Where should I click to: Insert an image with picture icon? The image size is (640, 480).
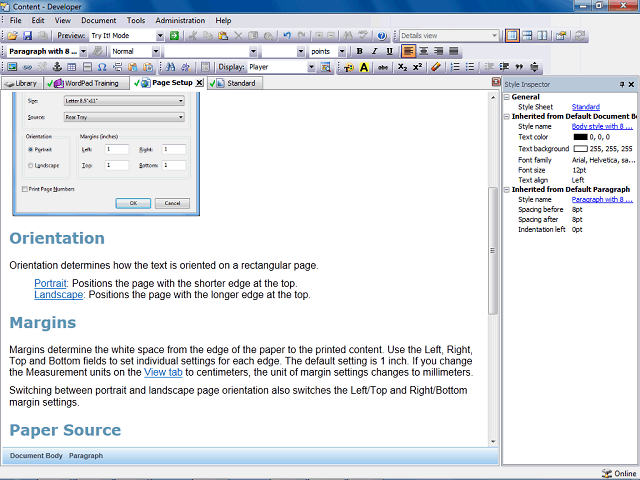12,67
